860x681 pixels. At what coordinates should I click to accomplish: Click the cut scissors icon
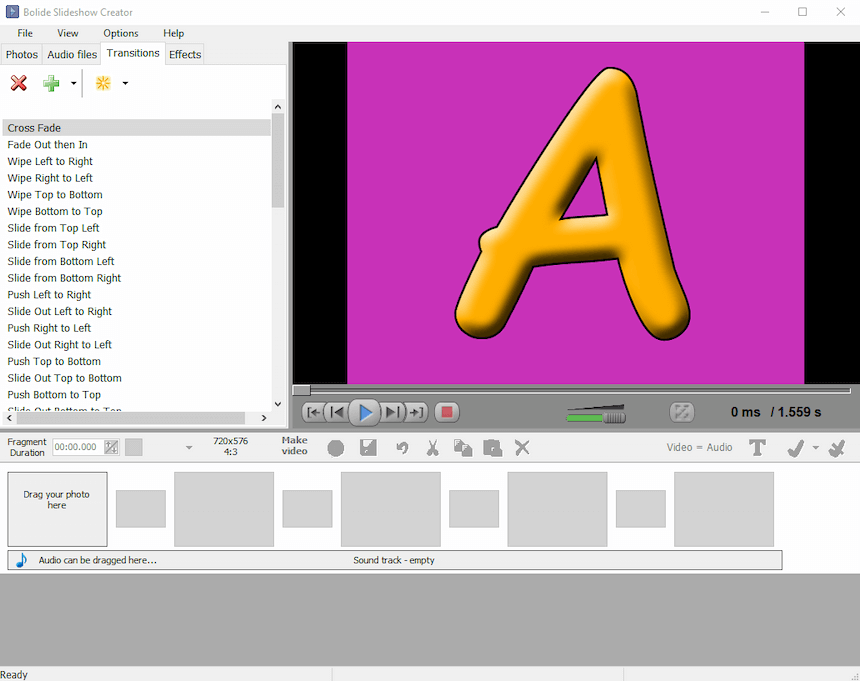click(x=432, y=447)
